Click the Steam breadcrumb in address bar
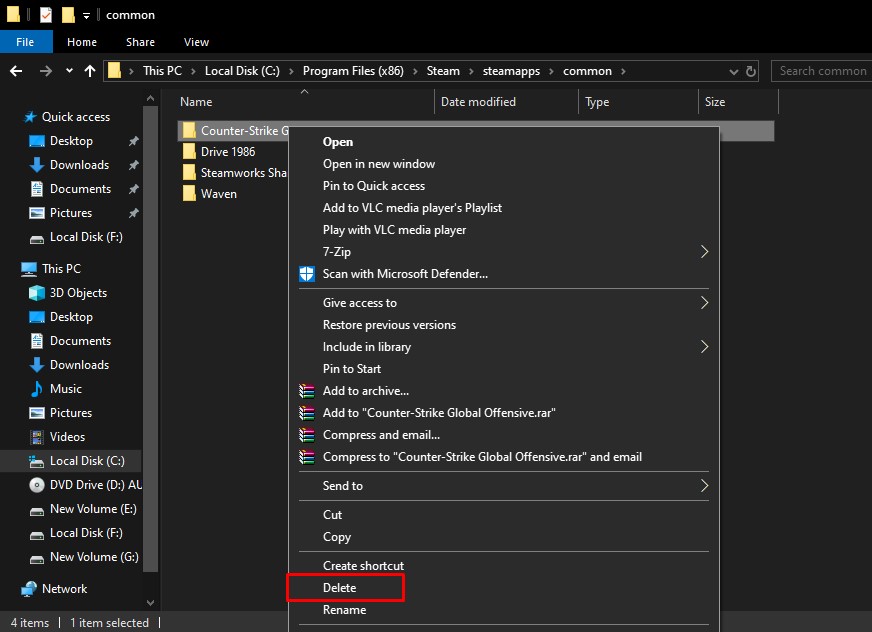This screenshot has height=632, width=872. [x=444, y=71]
